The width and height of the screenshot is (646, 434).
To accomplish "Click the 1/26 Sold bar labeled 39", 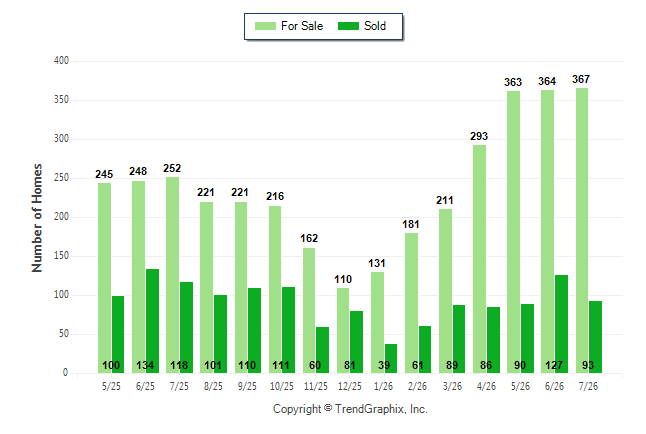I will [391, 359].
